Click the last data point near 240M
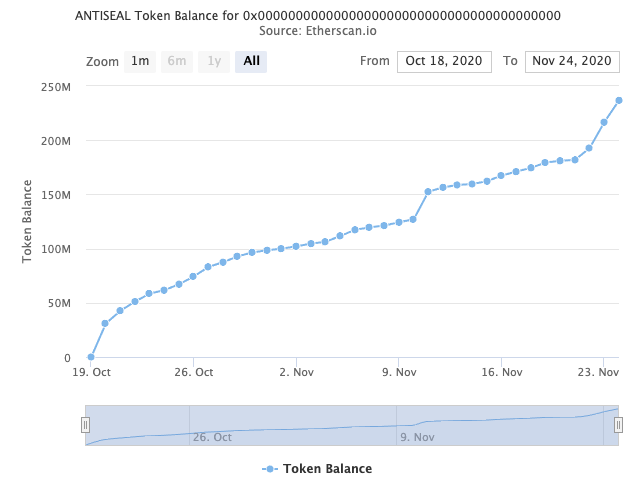 [618, 101]
